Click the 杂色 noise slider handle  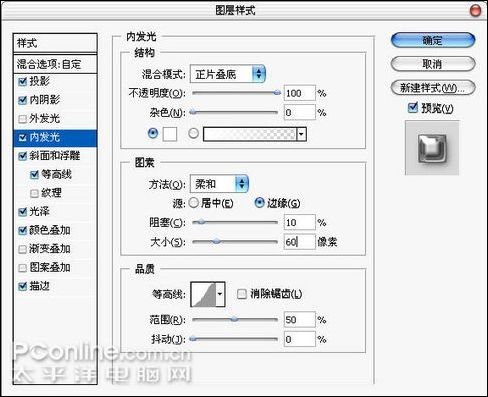193,113
